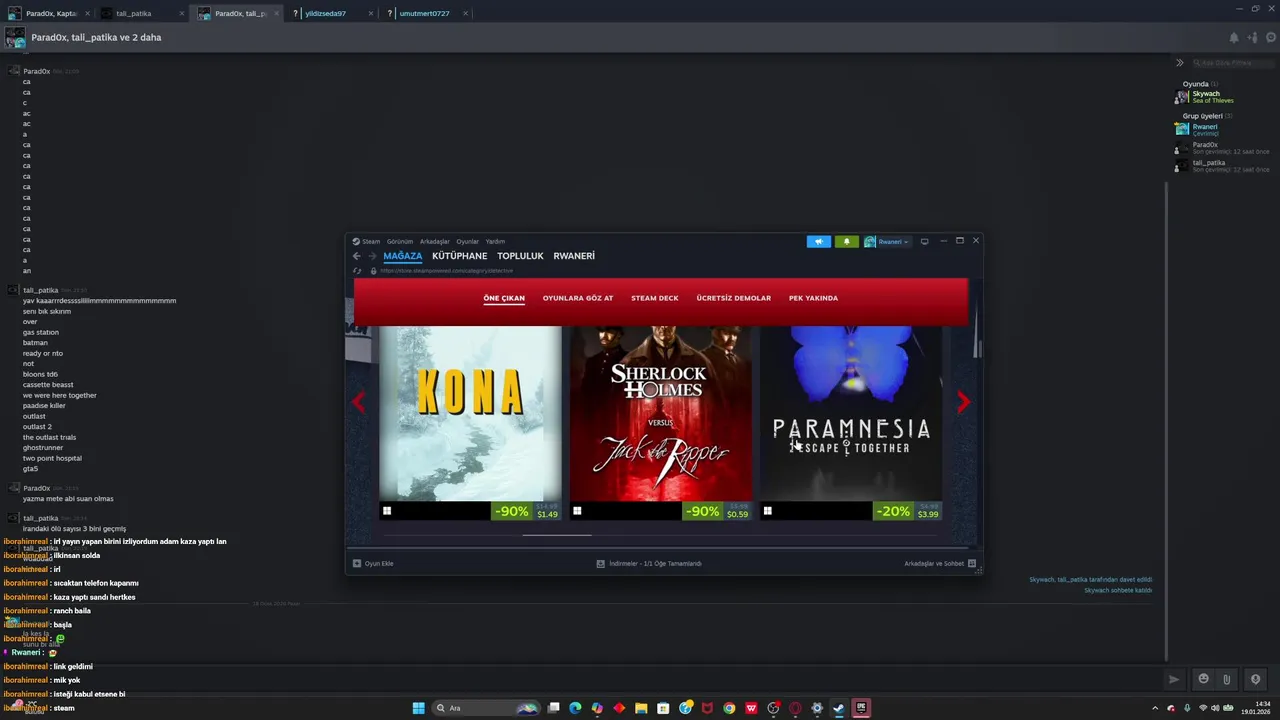Image resolution: width=1280 pixels, height=720 pixels.
Task: Open the KONA game capsule
Action: coord(470,413)
